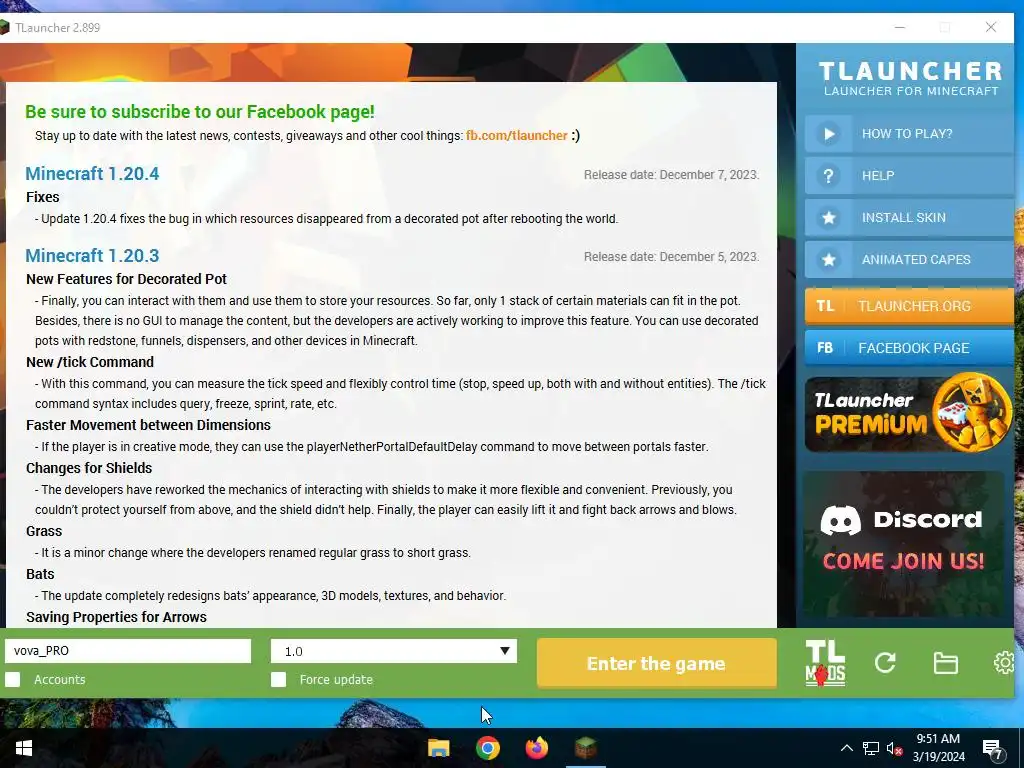Image resolution: width=1024 pixels, height=768 pixels.
Task: Select the TLauncher Minecraft taskbar icon
Action: pyautogui.click(x=586, y=748)
